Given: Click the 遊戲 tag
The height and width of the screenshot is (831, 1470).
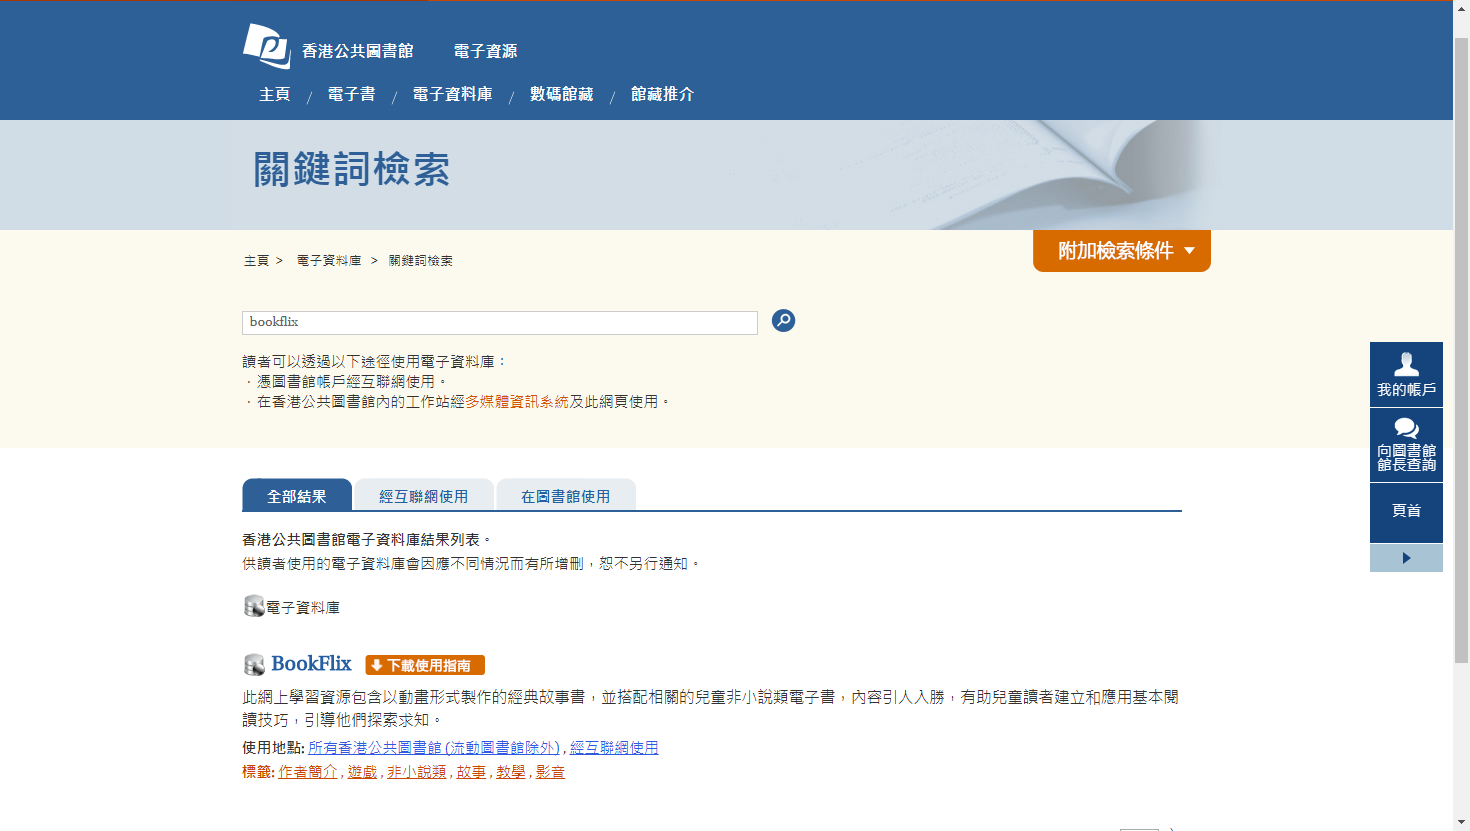Looking at the screenshot, I should 362,772.
